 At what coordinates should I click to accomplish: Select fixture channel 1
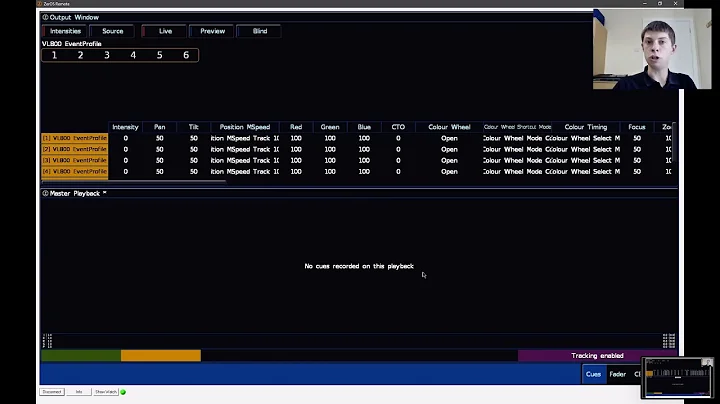click(x=54, y=56)
